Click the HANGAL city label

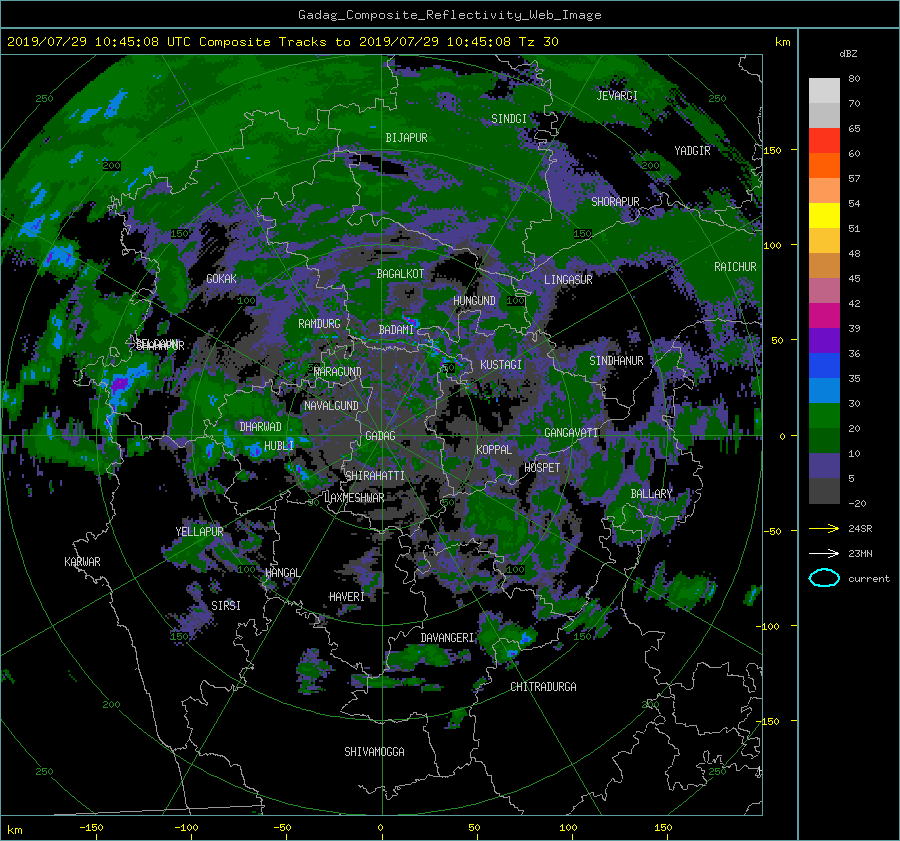(282, 573)
